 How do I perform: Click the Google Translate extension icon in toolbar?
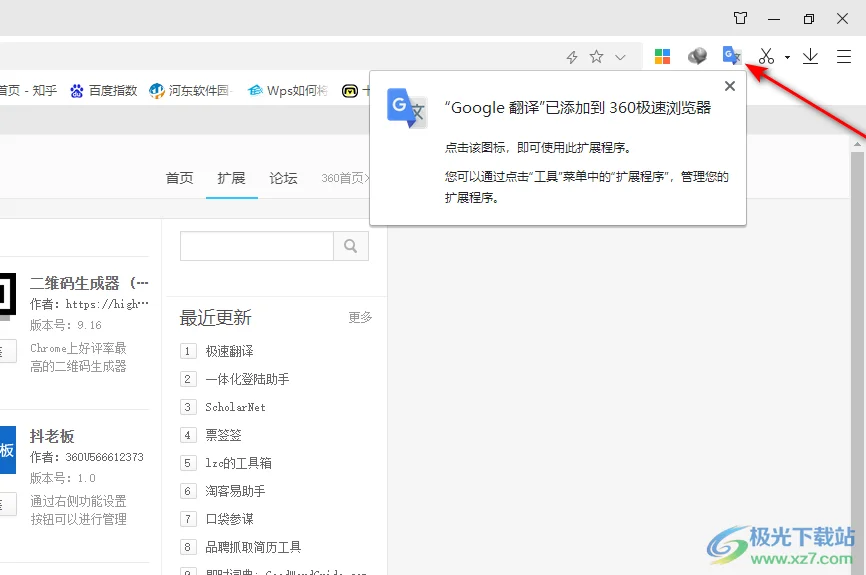tap(732, 56)
